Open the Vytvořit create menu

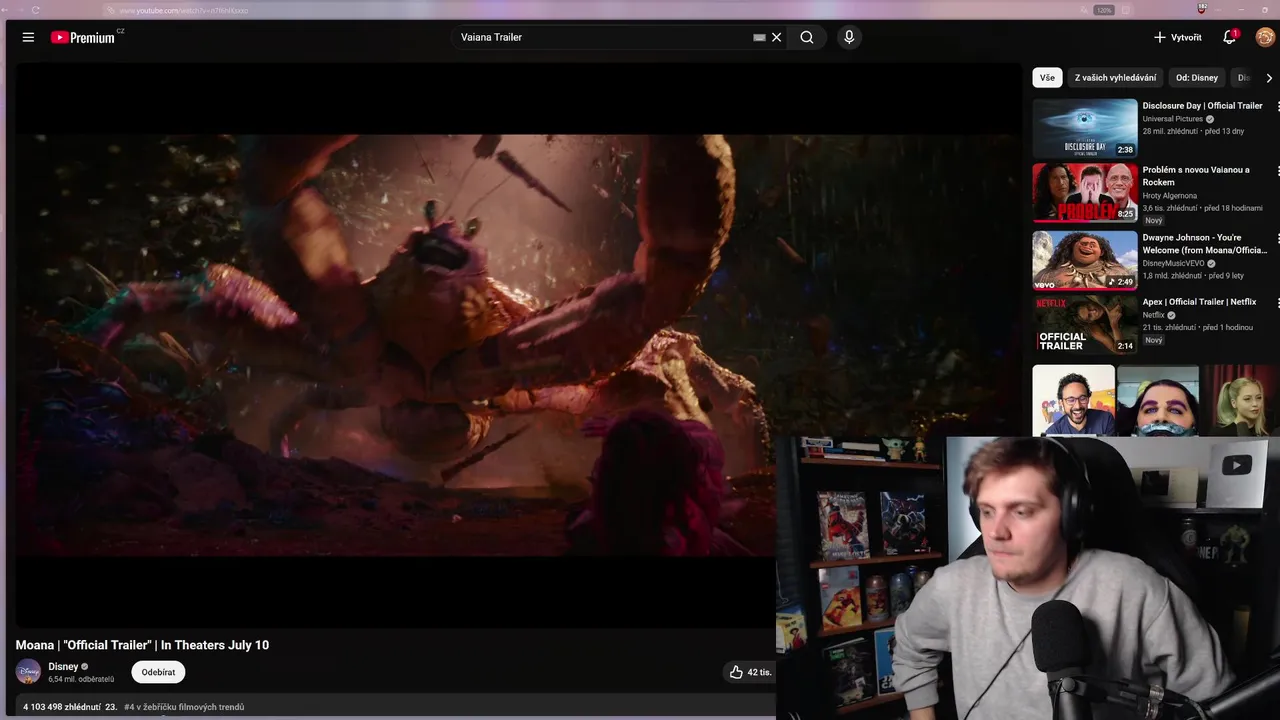pos(1177,37)
